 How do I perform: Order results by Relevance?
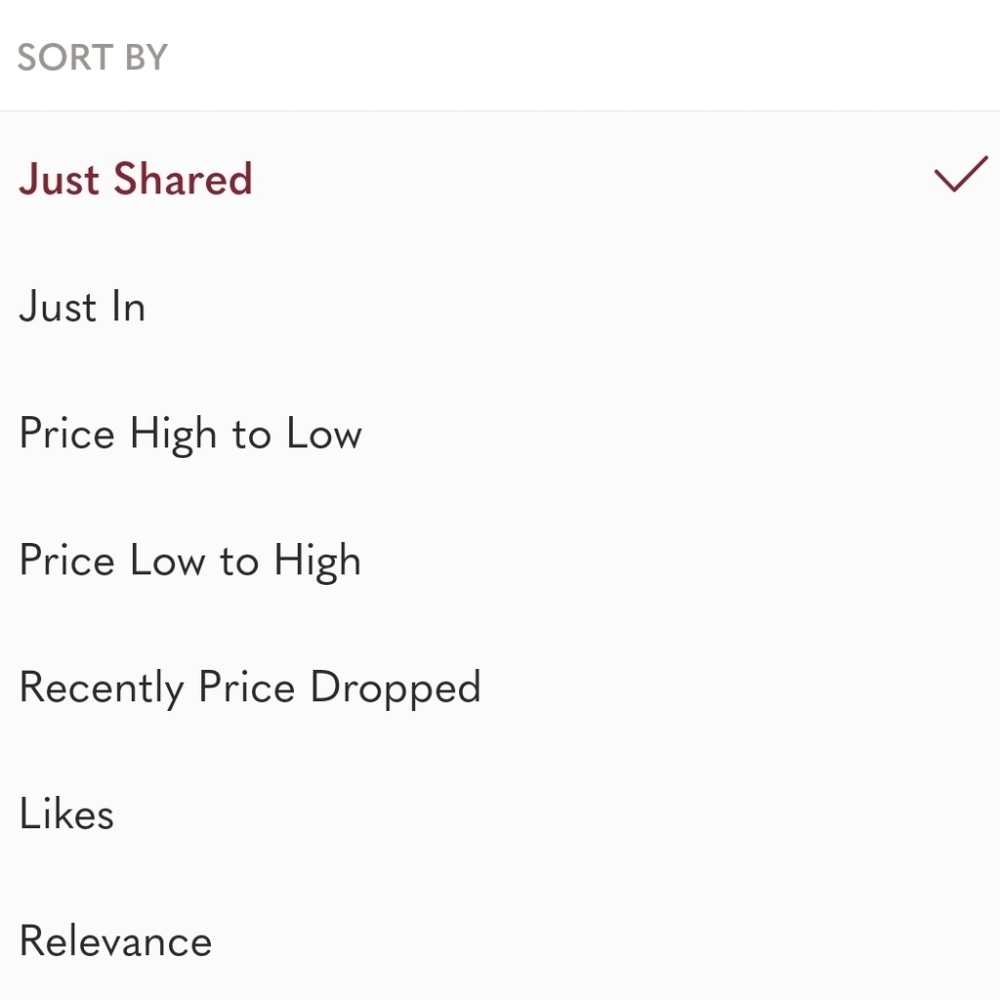(x=500, y=941)
